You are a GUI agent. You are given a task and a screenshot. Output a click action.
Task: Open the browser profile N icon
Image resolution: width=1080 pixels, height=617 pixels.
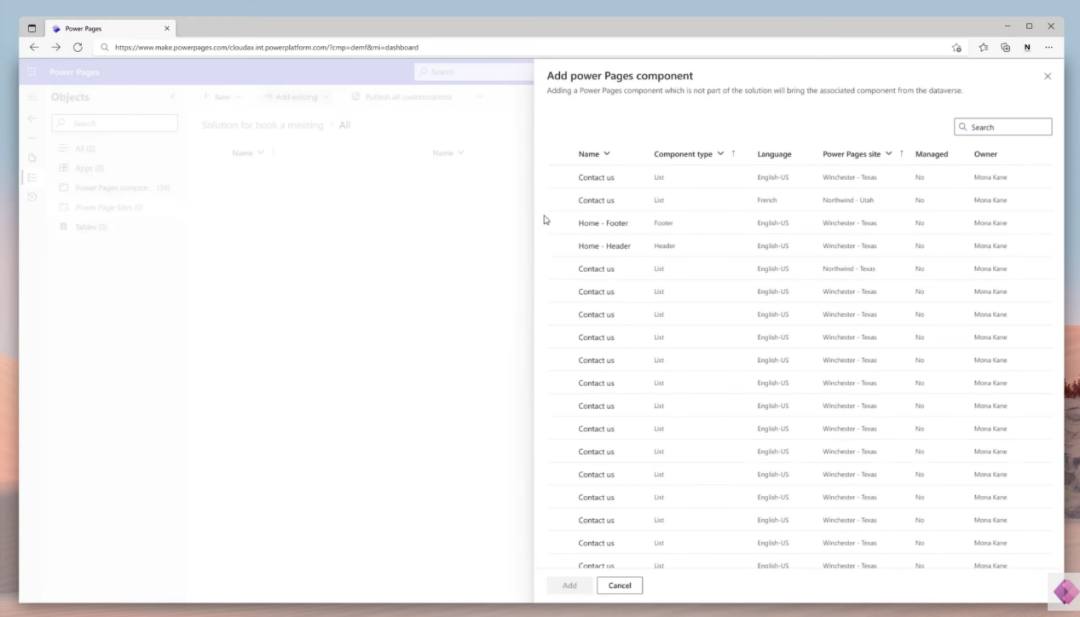click(x=1027, y=48)
